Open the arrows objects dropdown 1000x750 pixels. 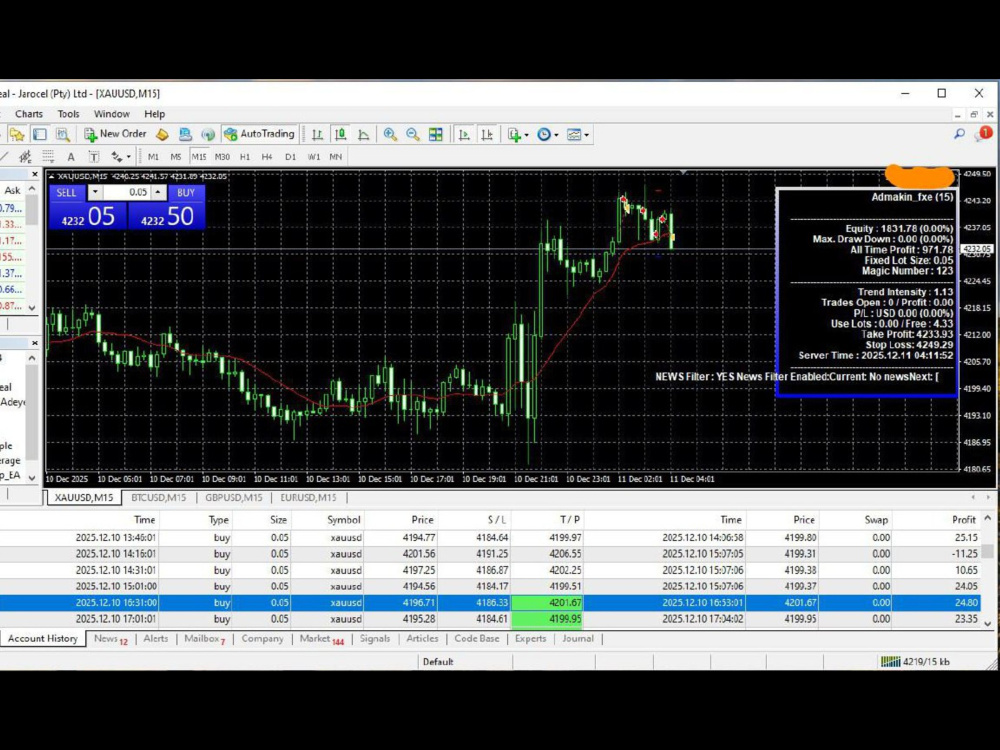coord(120,157)
